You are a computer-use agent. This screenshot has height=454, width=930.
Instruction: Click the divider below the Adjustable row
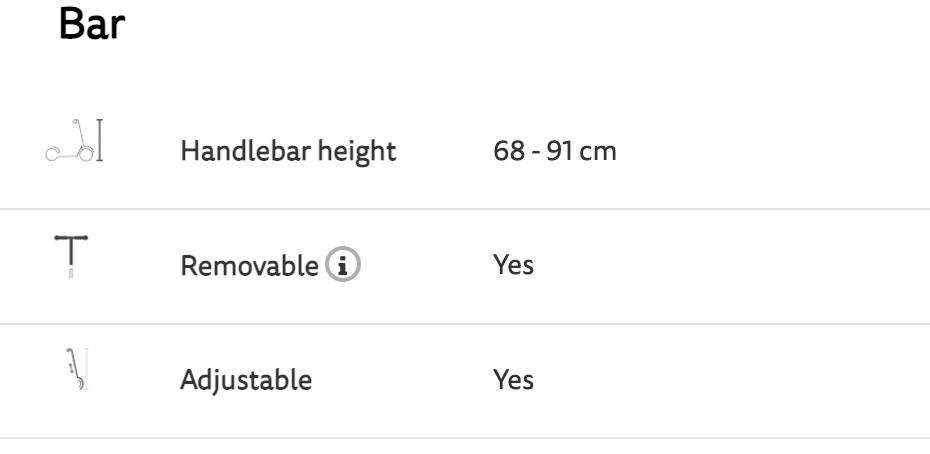coord(465,438)
